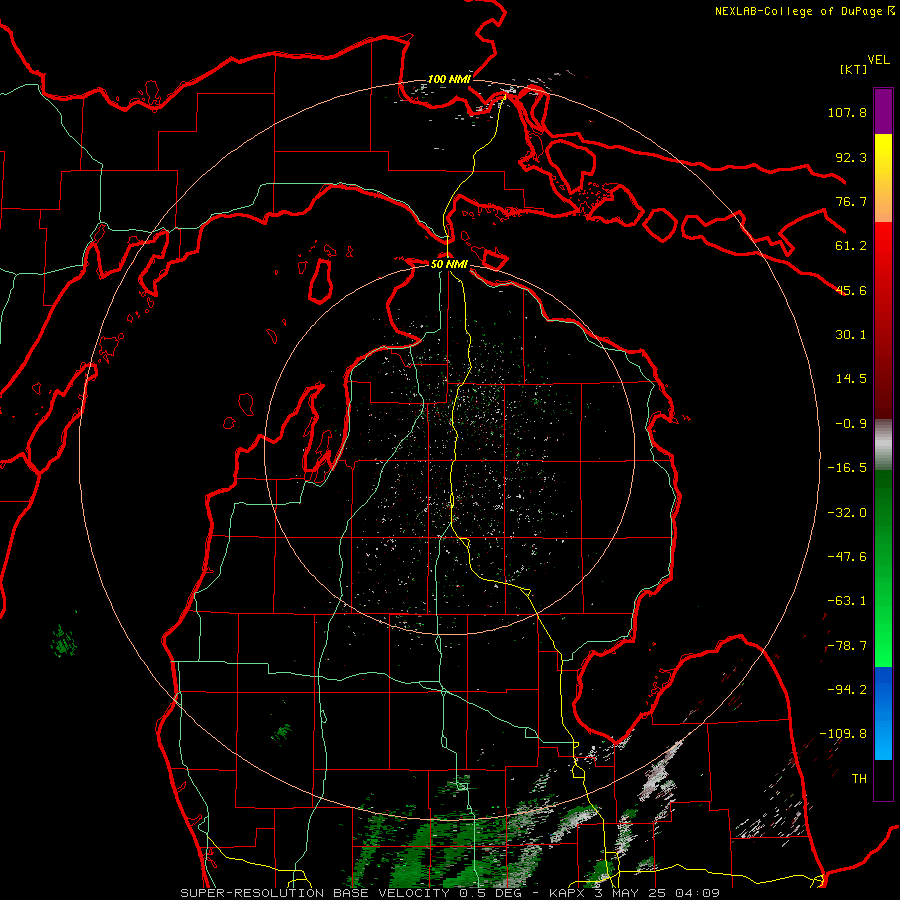The image size is (900, 900).
Task: Select the 14.5 legend value
Action: [x=851, y=379]
